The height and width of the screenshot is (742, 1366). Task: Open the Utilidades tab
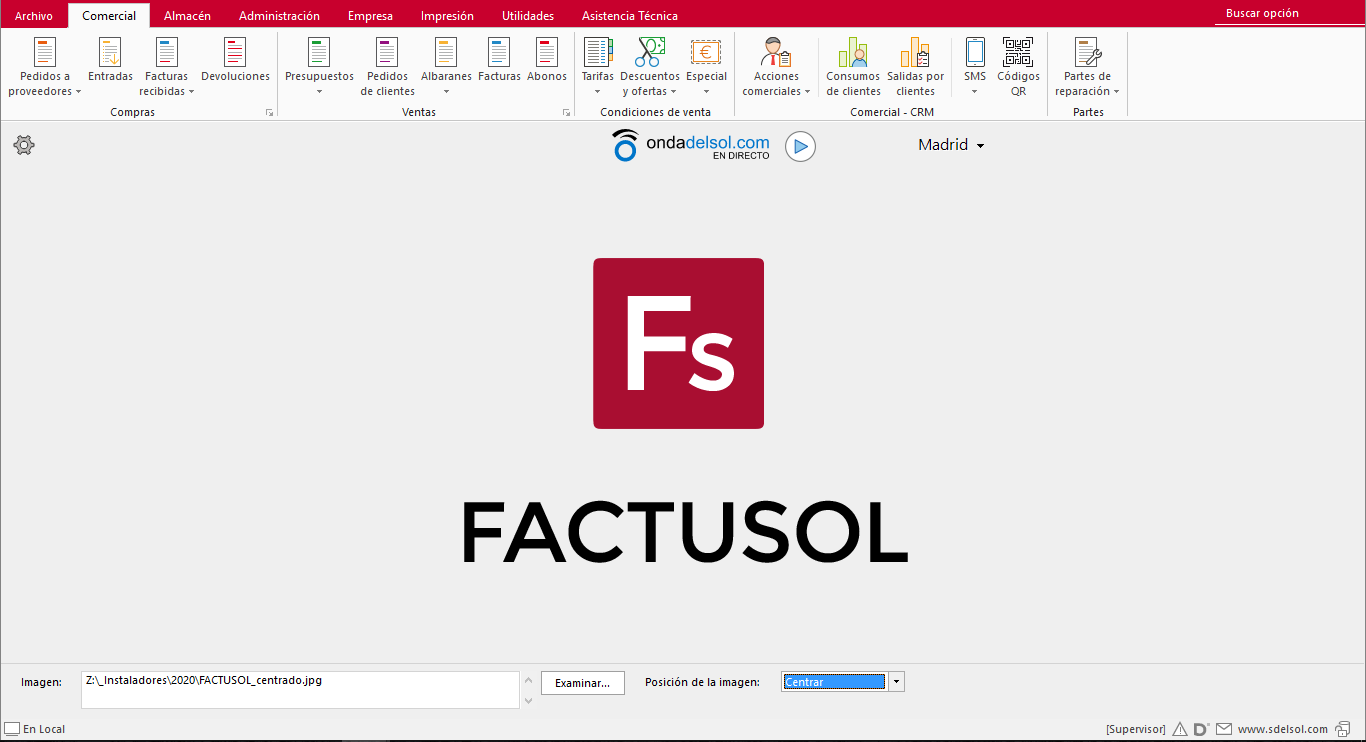tap(528, 16)
